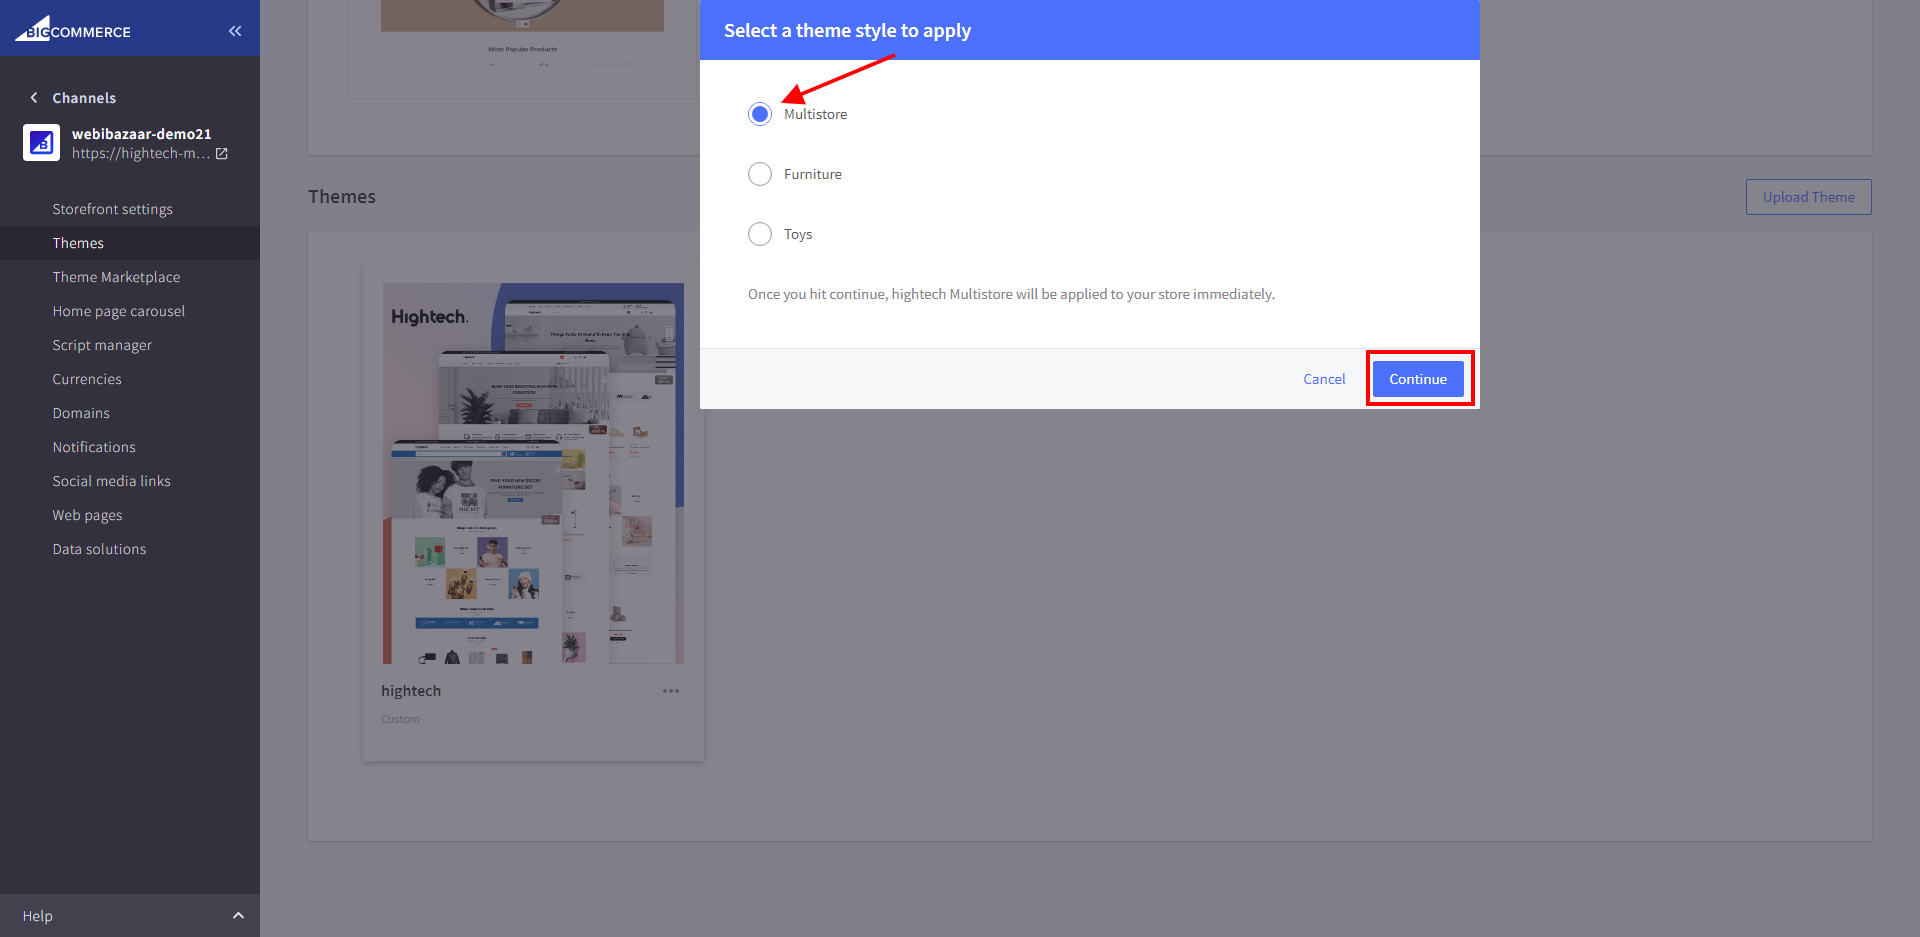Cancel the theme style dialog

tap(1324, 379)
